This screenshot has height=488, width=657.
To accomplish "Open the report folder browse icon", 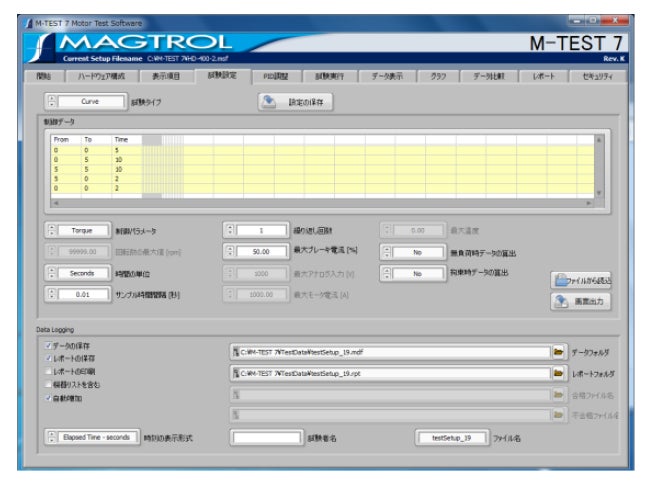I will [x=558, y=373].
